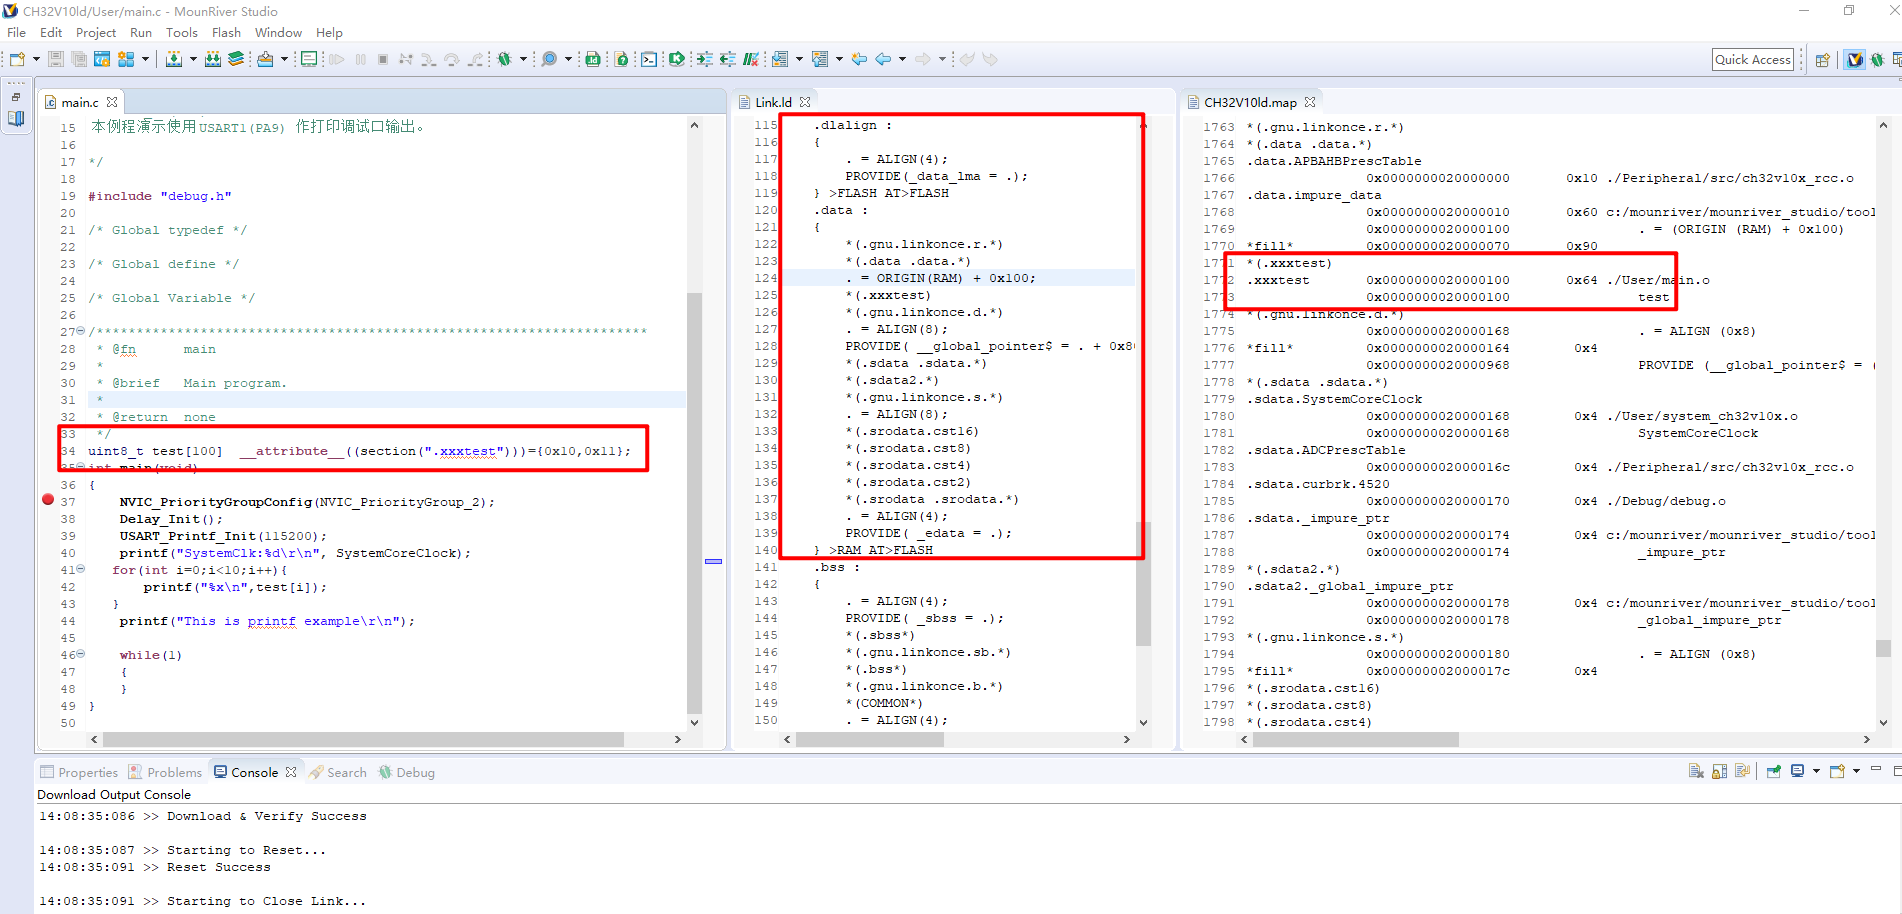The width and height of the screenshot is (1902, 914).
Task: Open the Search icon dropdown arrow
Action: pos(568,59)
